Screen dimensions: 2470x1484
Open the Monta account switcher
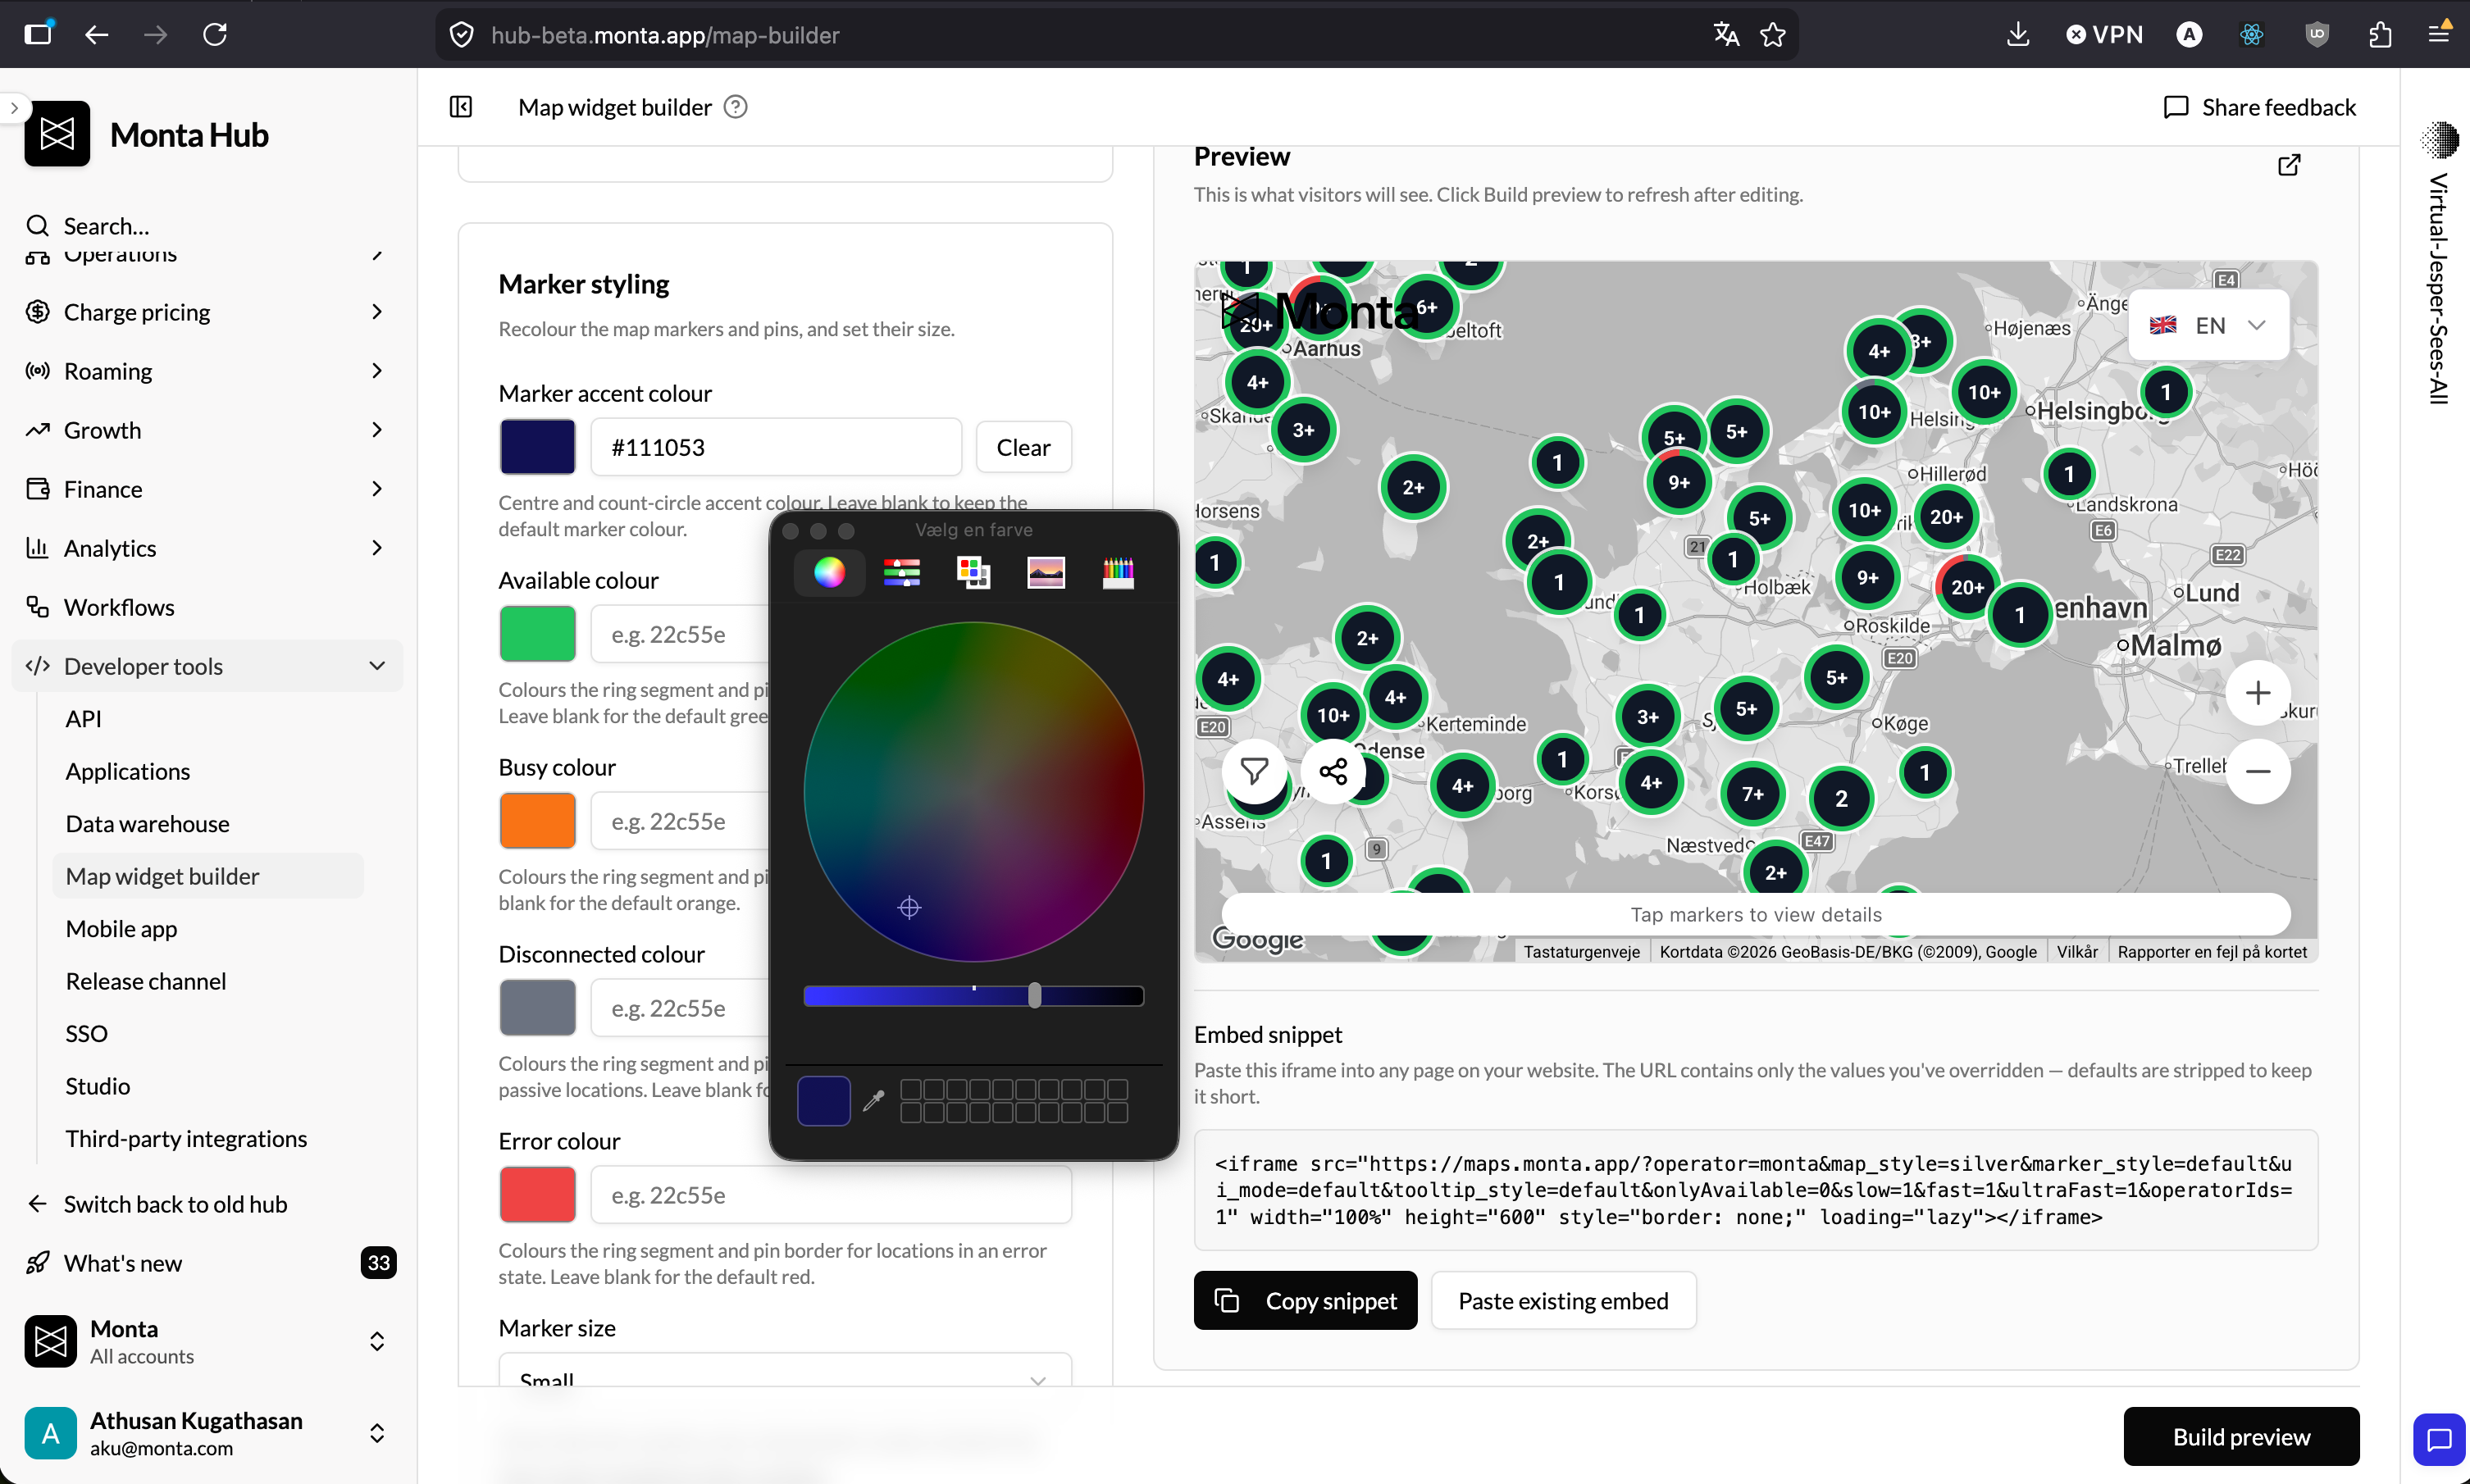coord(207,1341)
